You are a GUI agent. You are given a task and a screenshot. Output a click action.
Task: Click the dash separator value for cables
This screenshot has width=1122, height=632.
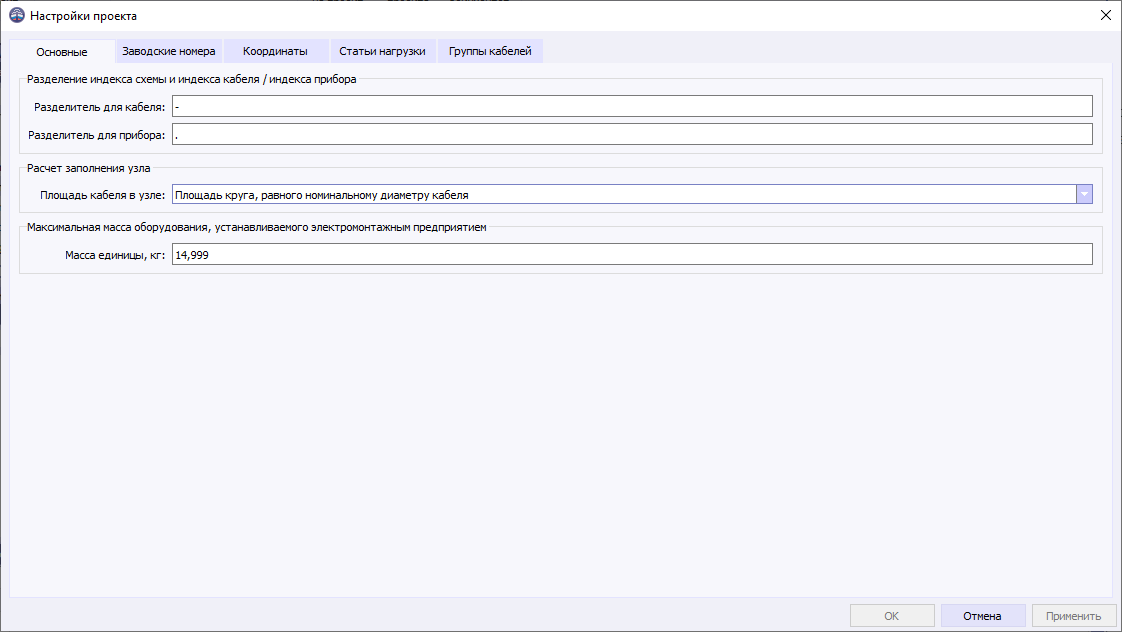[x=178, y=105]
